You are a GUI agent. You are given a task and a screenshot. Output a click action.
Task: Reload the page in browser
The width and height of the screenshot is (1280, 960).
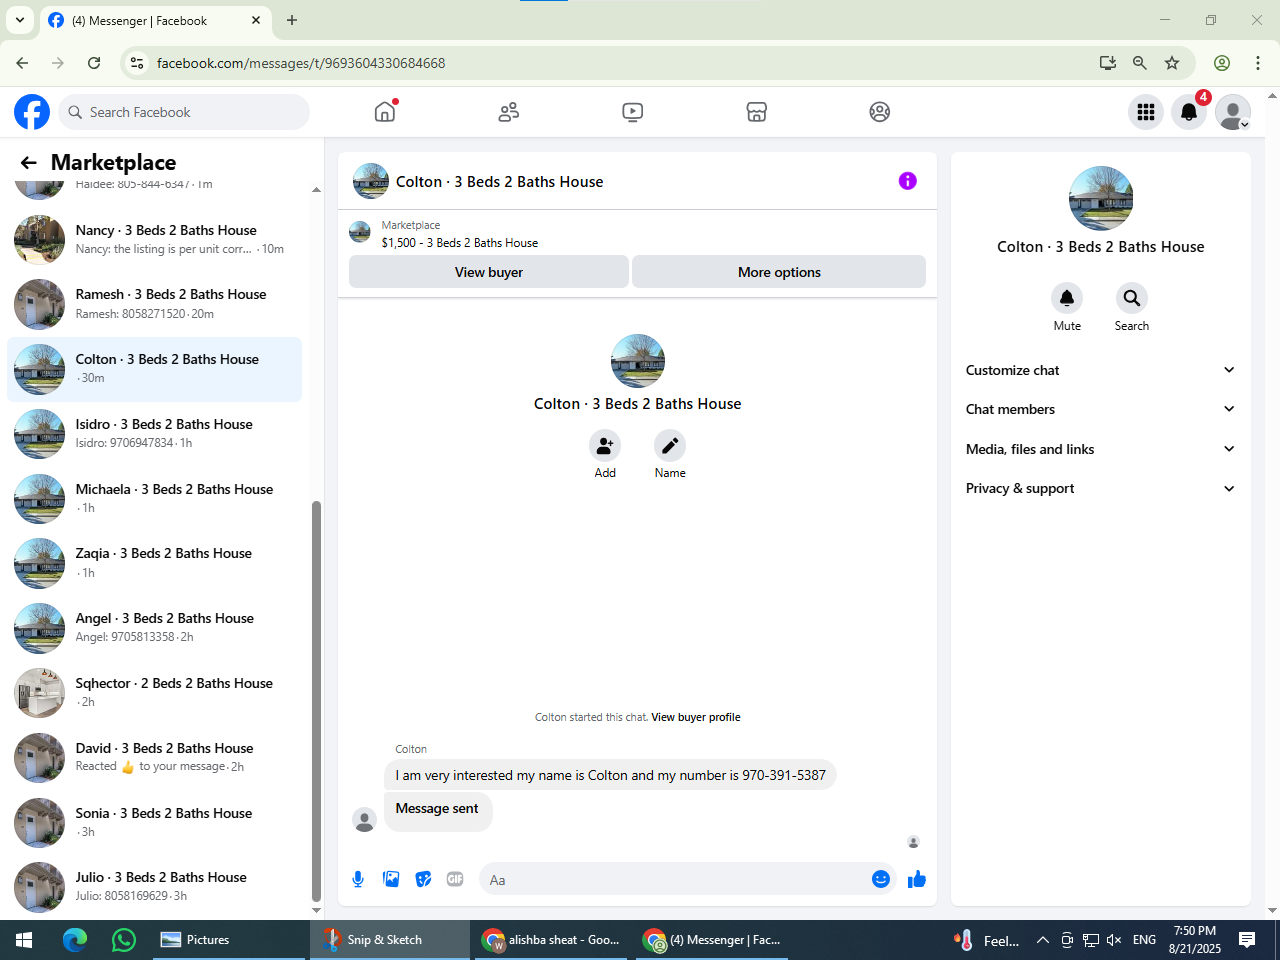pyautogui.click(x=94, y=63)
